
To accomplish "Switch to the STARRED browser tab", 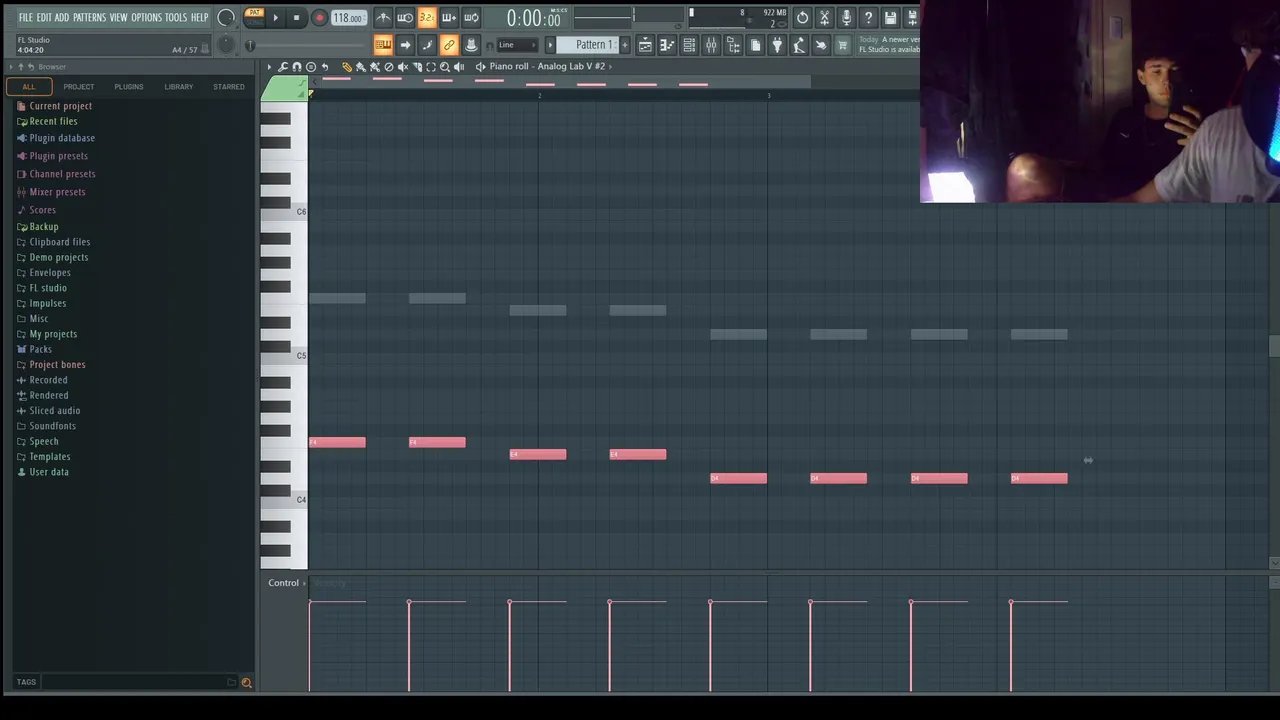I will click(x=228, y=87).
